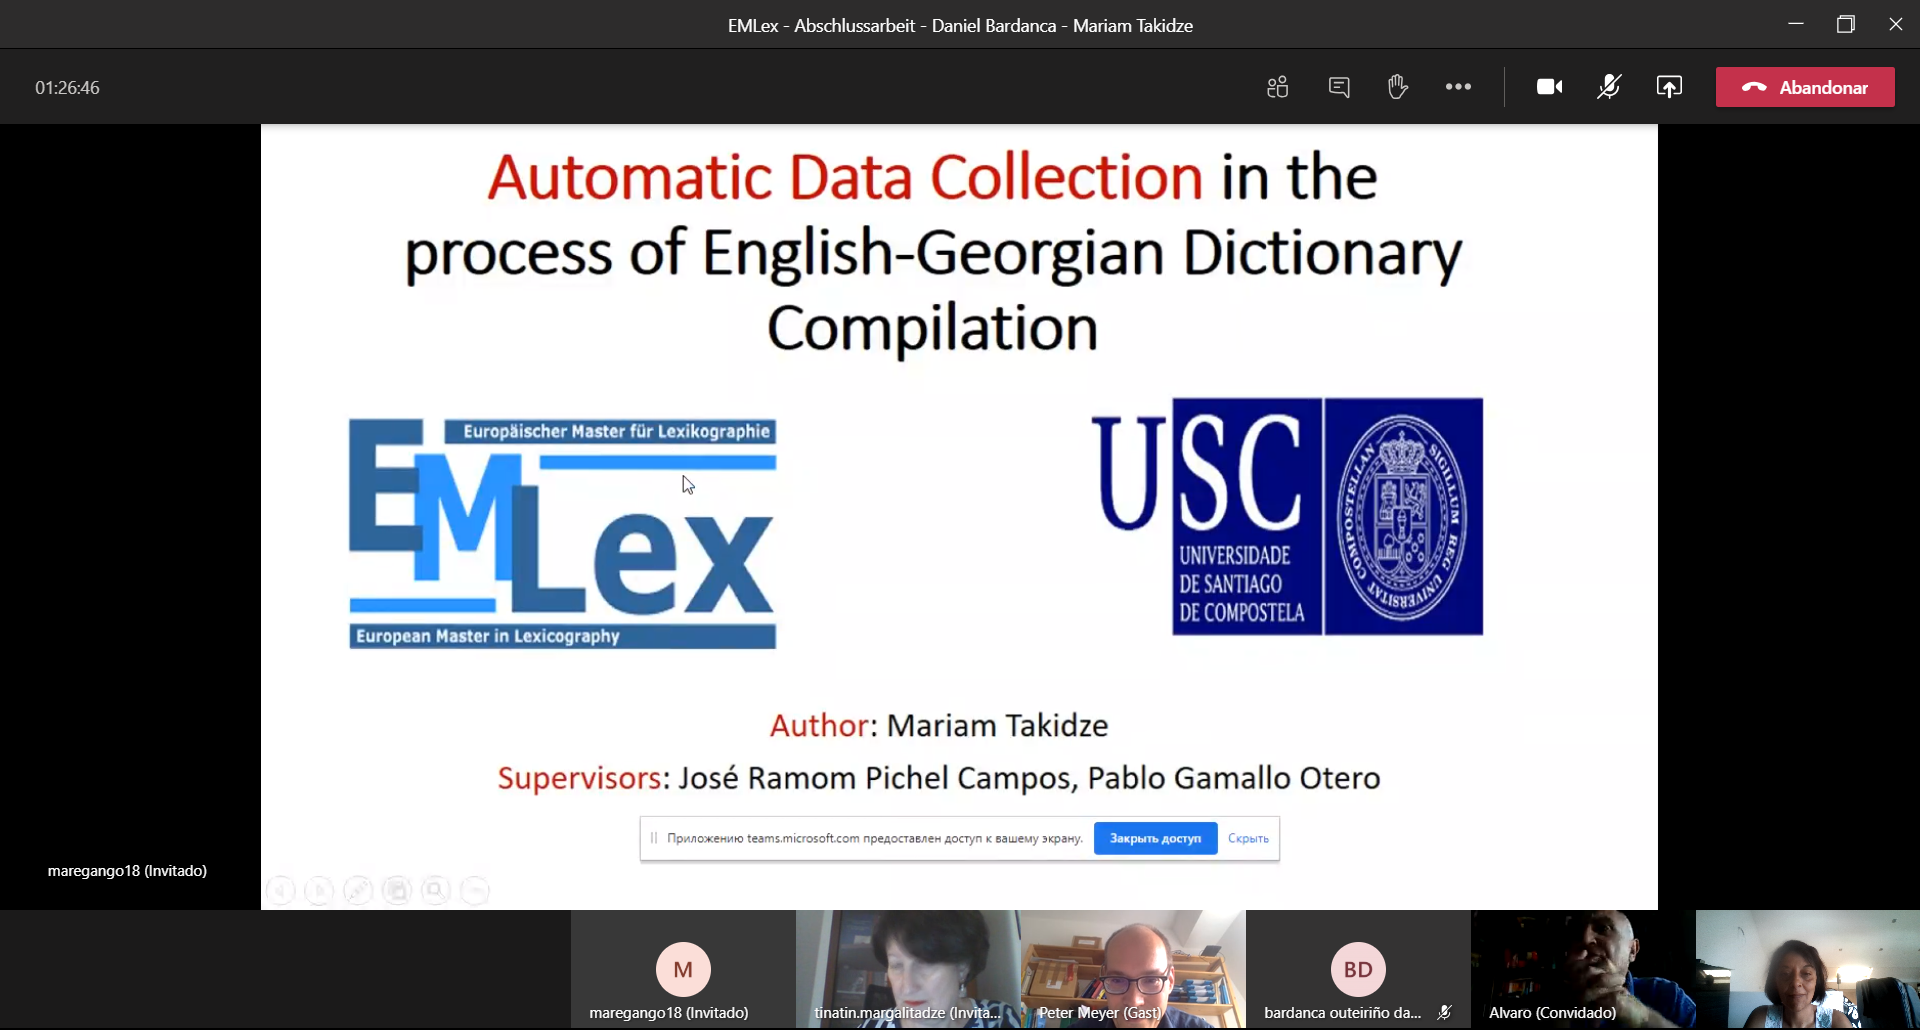This screenshot has height=1030, width=1920.
Task: Open the see-all-slides view icon
Action: coord(397,890)
